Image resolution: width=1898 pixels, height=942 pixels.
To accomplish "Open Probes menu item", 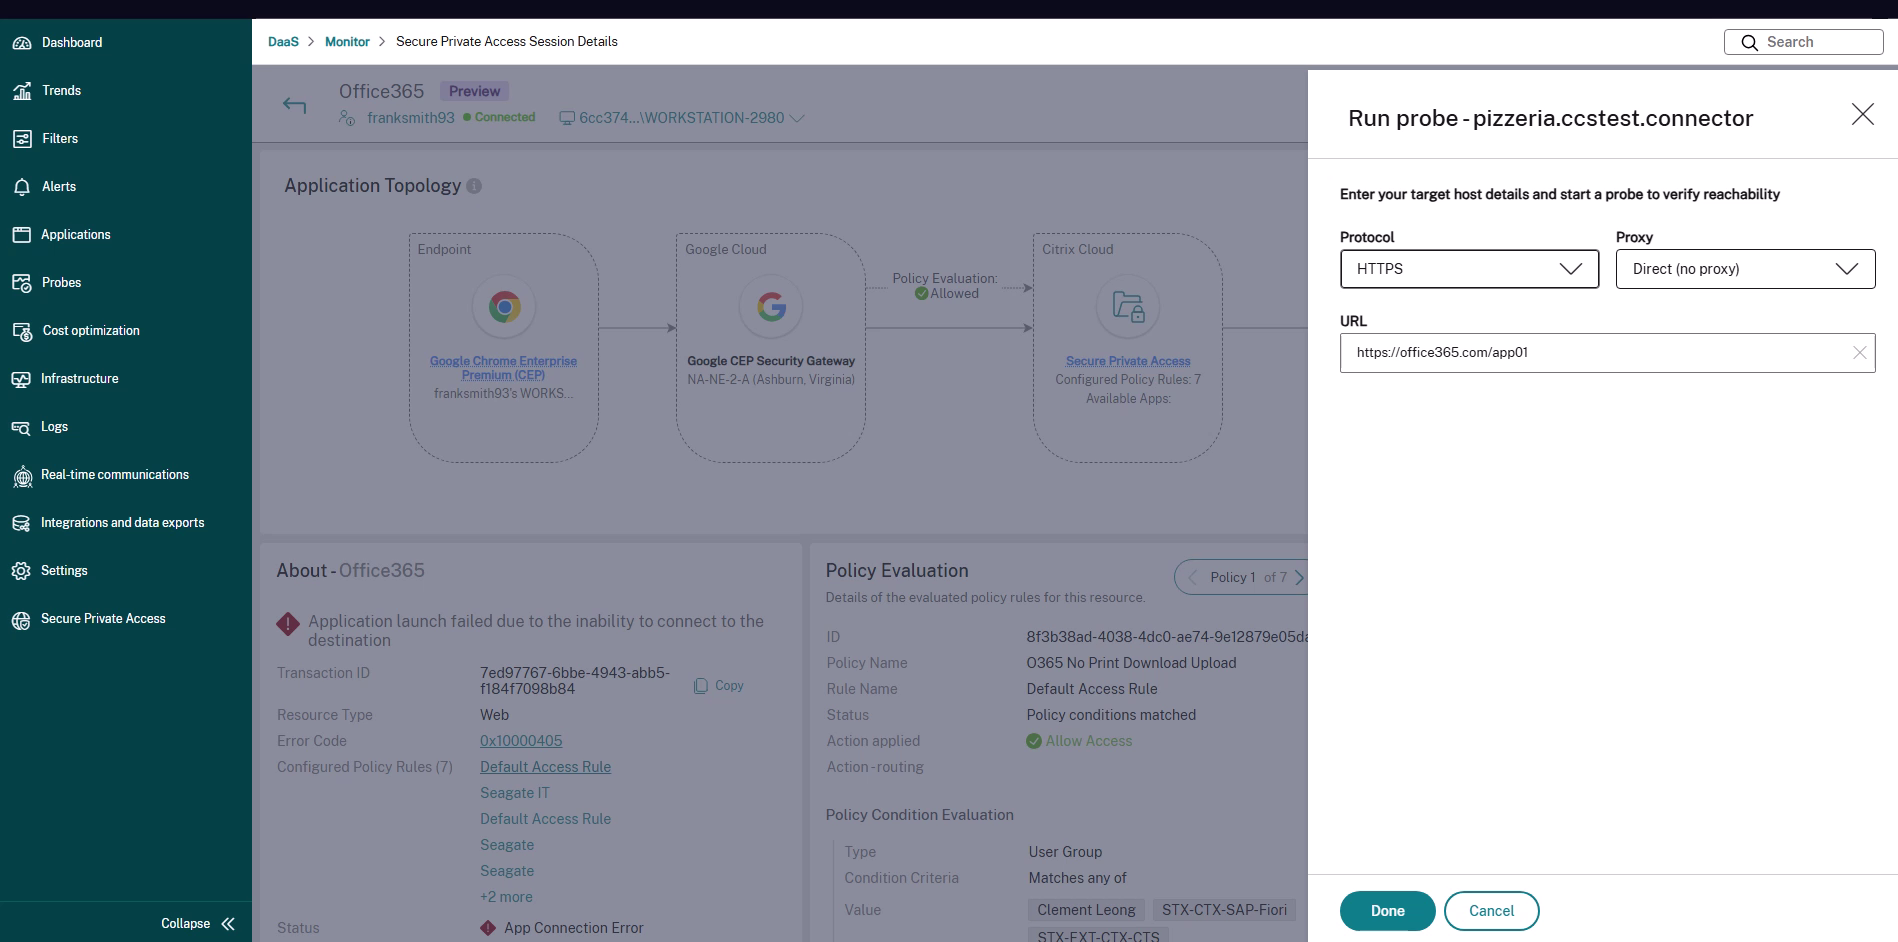I will (62, 283).
